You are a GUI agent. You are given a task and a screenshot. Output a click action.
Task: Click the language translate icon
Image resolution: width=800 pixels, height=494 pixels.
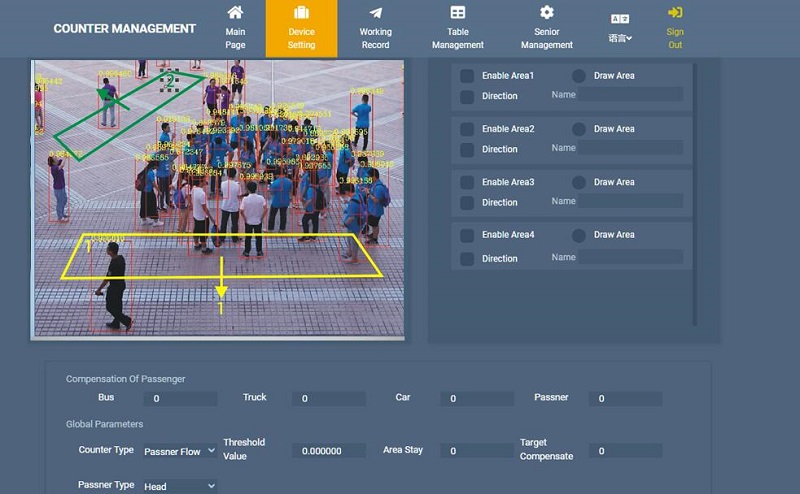(x=620, y=19)
